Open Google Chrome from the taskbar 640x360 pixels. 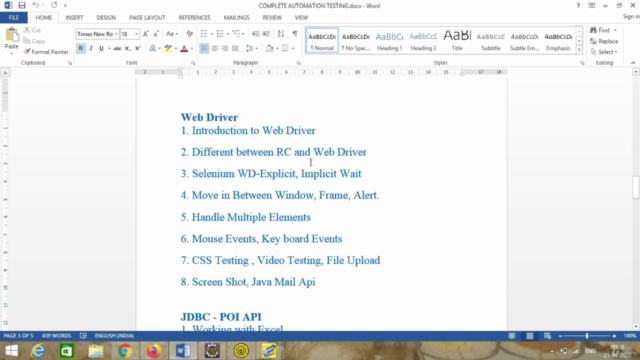125,351
